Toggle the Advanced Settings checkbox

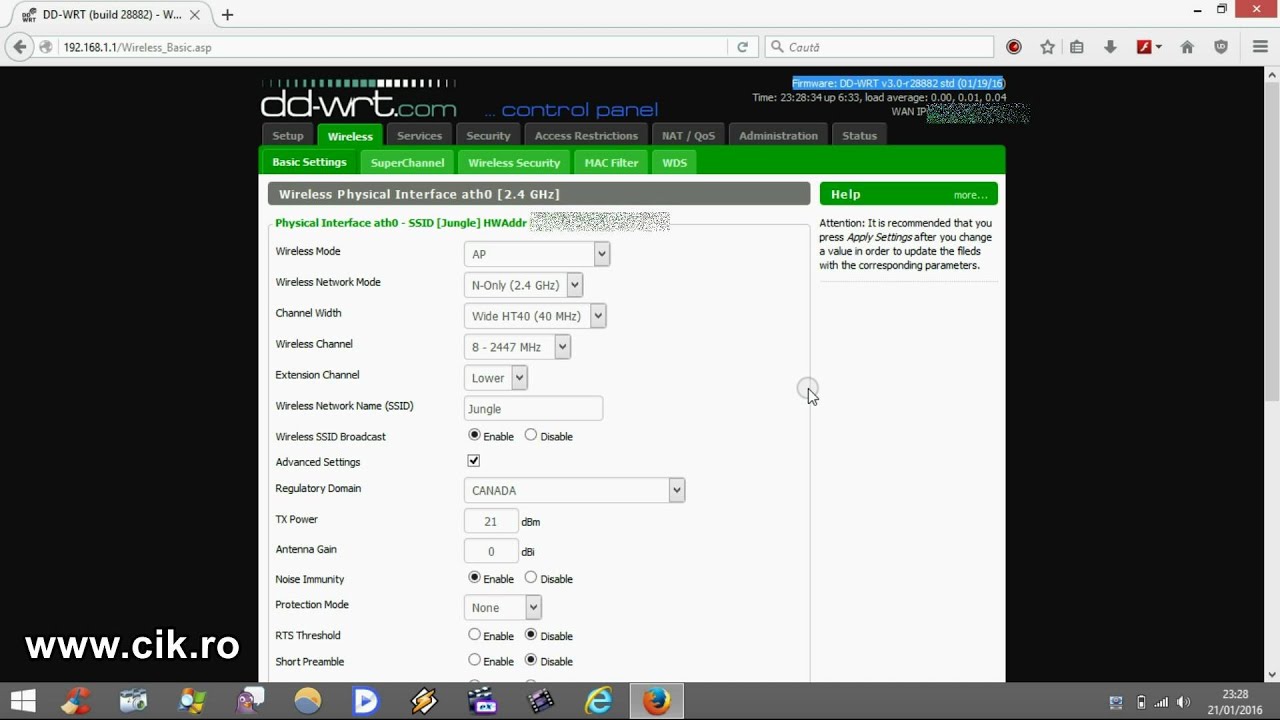click(x=474, y=461)
